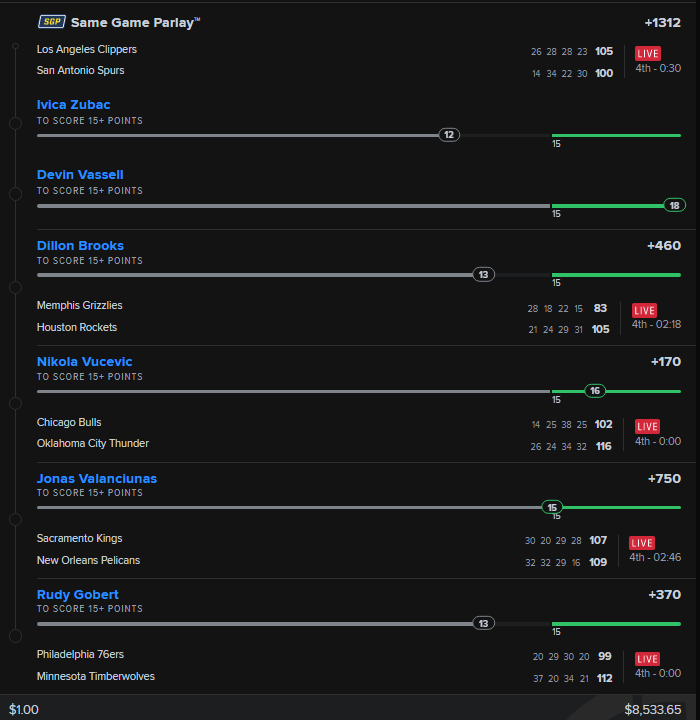Click the 13 marker on Gobert's points tracker
Image resolution: width=700 pixels, height=720 pixels.
point(484,623)
